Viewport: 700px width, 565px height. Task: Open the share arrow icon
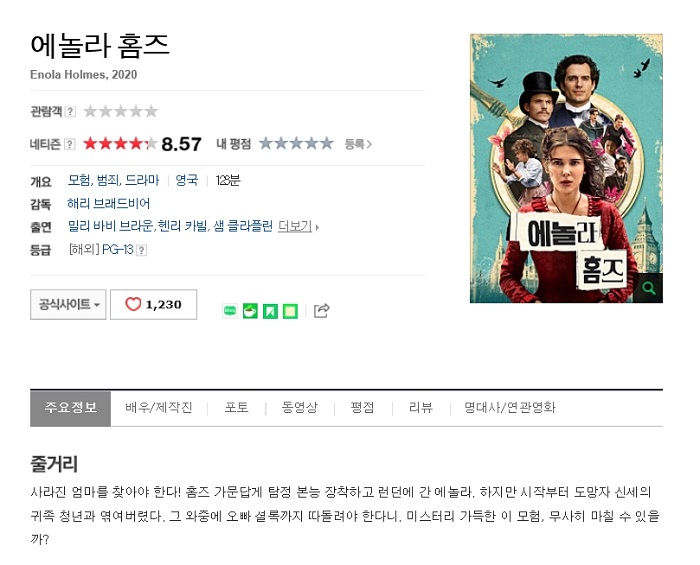tap(321, 311)
